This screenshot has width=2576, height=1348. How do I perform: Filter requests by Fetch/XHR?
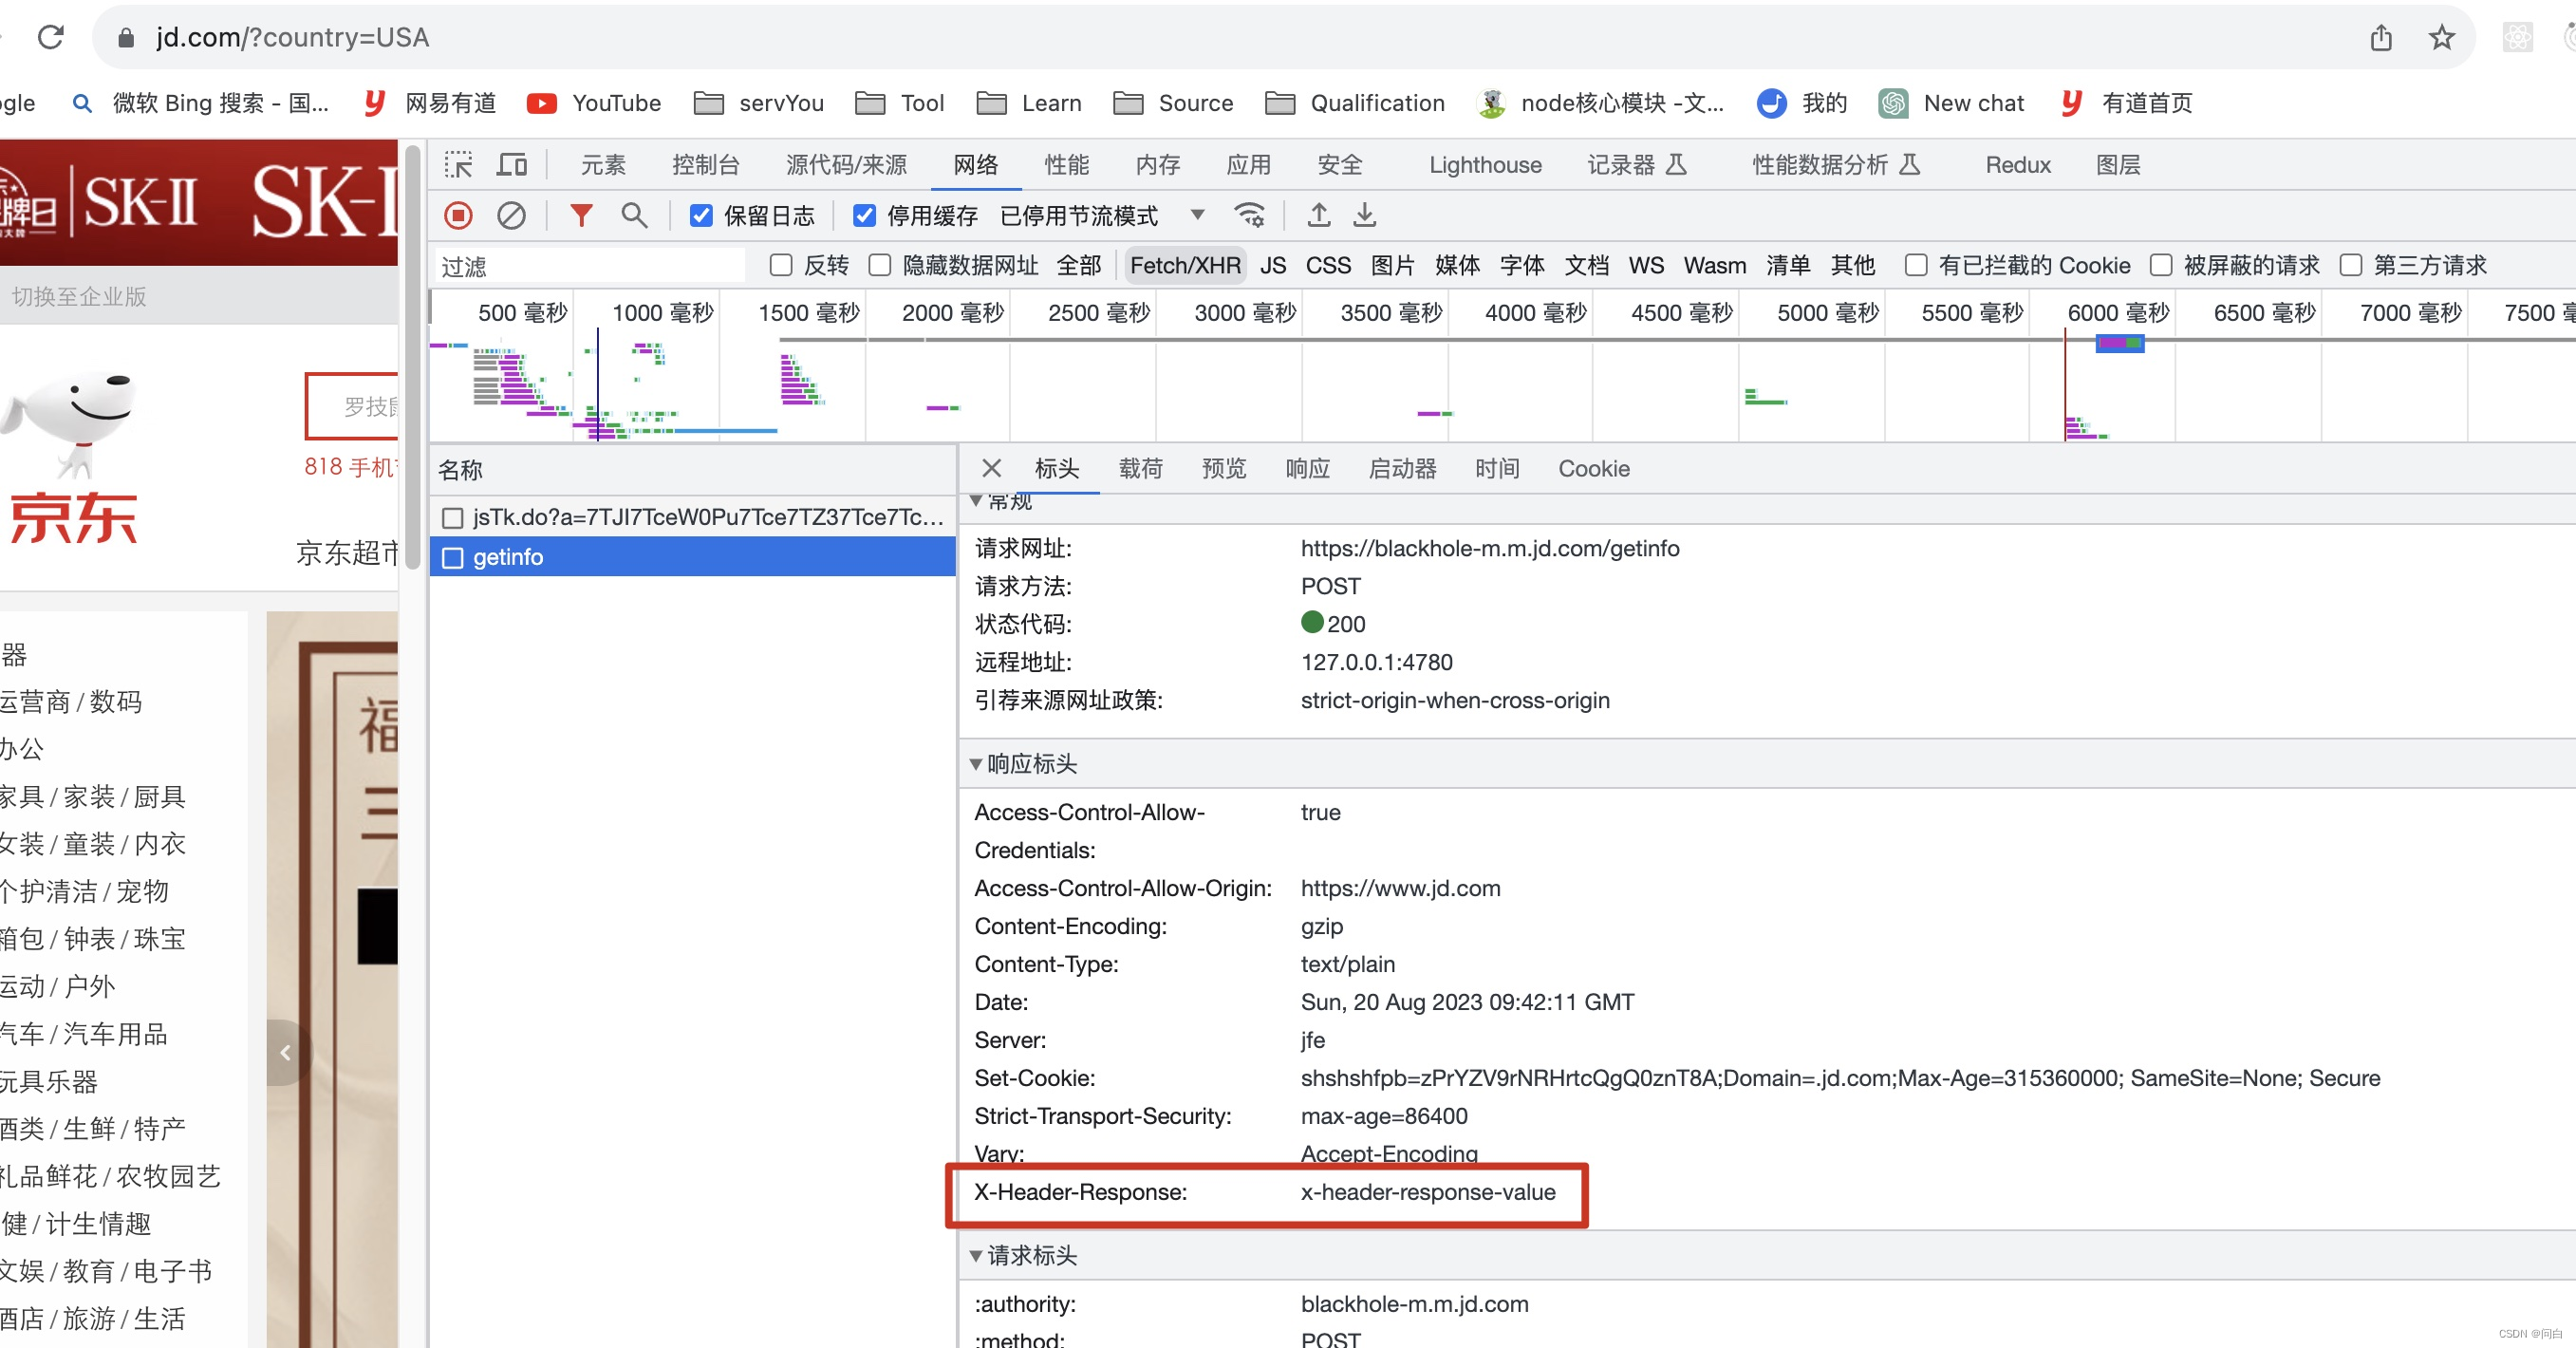click(x=1185, y=265)
